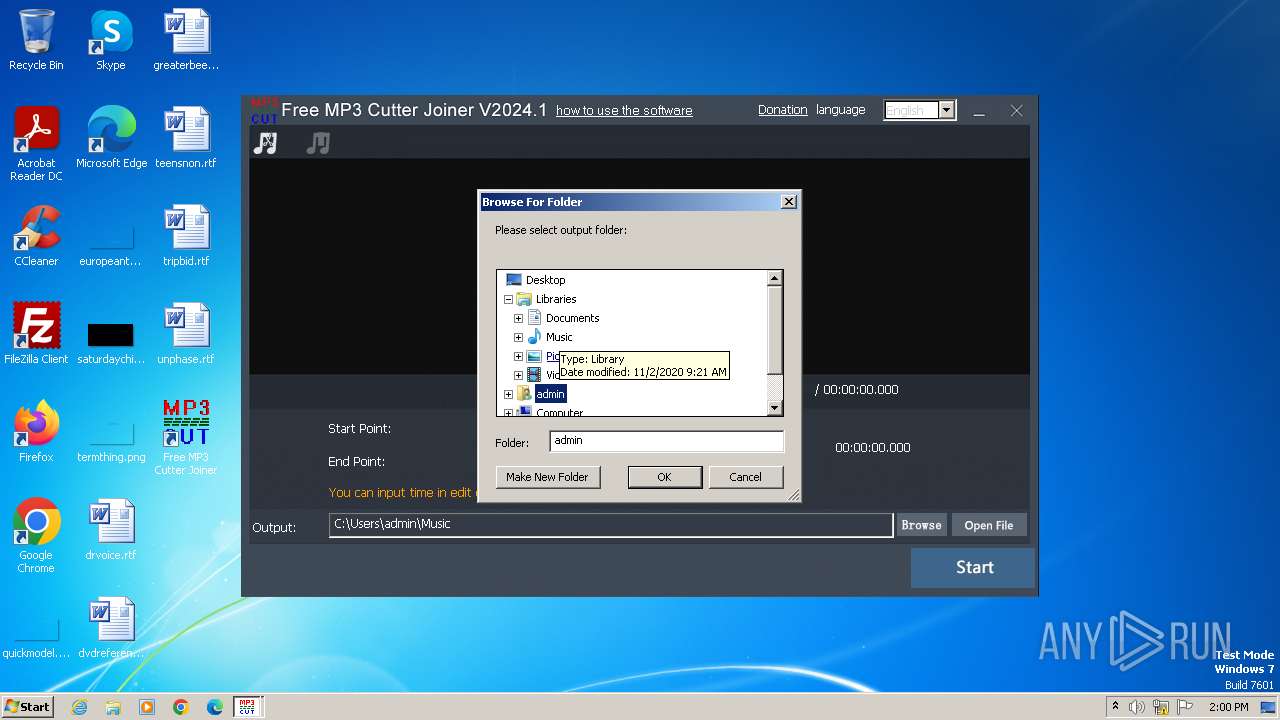Expand the Documents library node
The width and height of the screenshot is (1280, 720).
pos(518,318)
